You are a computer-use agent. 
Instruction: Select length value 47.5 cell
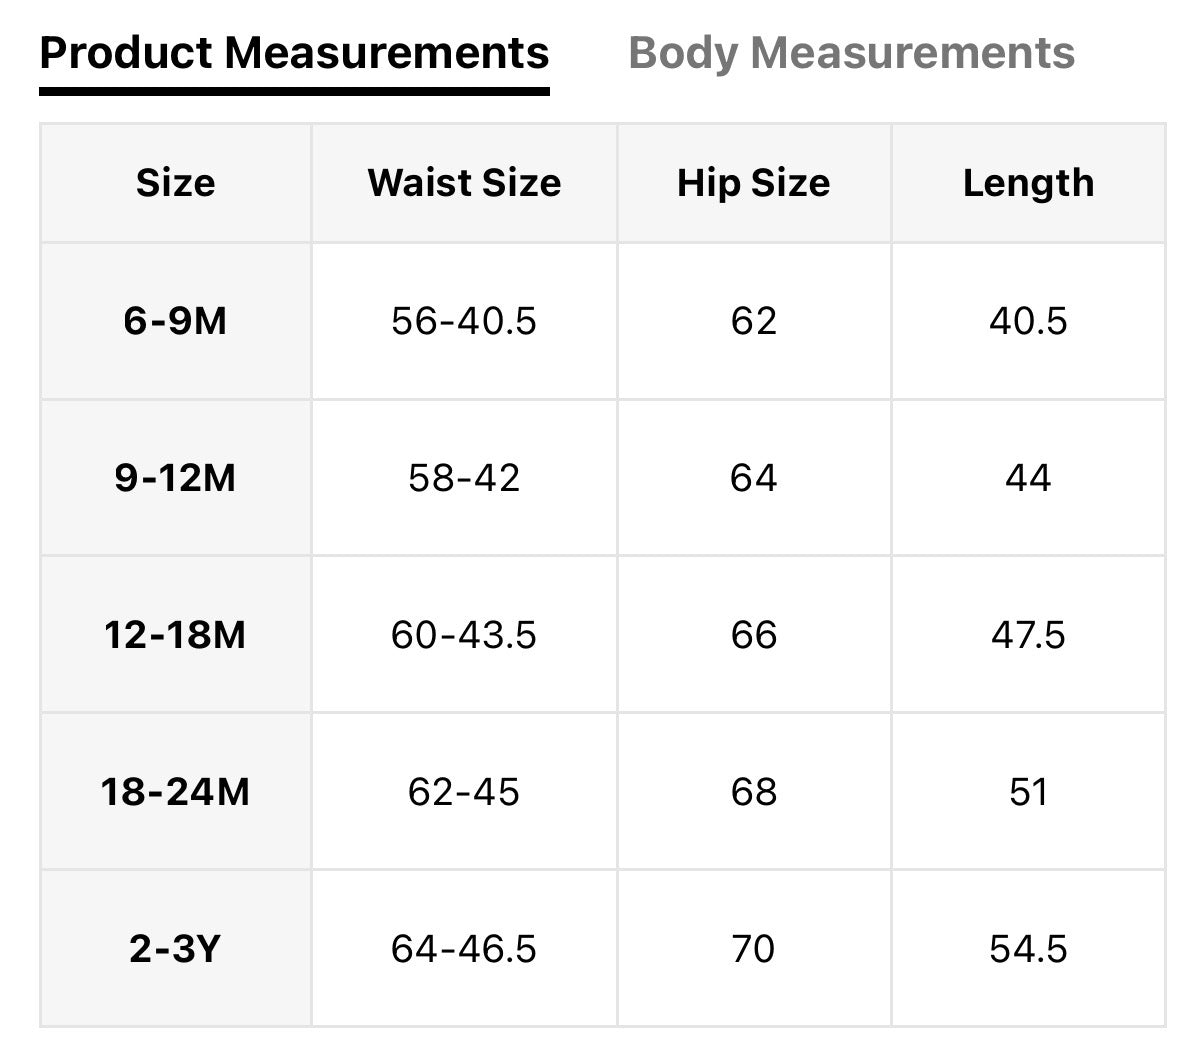1028,635
